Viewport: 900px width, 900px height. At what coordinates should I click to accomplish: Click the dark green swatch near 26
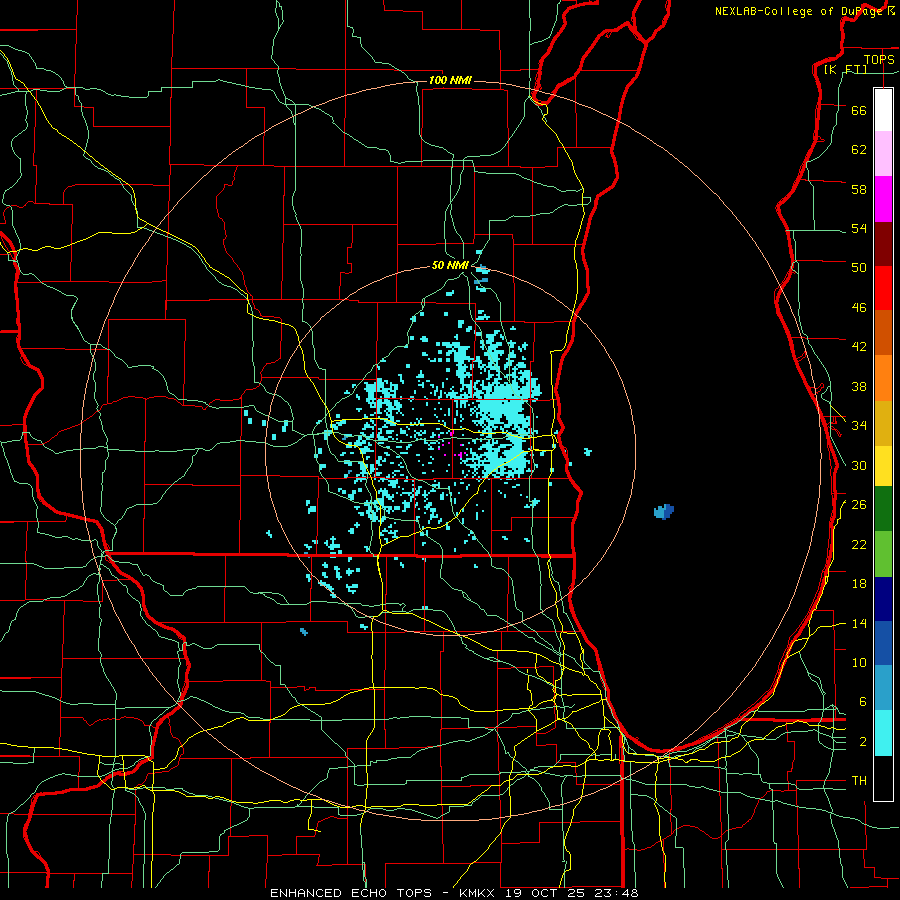pos(883,509)
